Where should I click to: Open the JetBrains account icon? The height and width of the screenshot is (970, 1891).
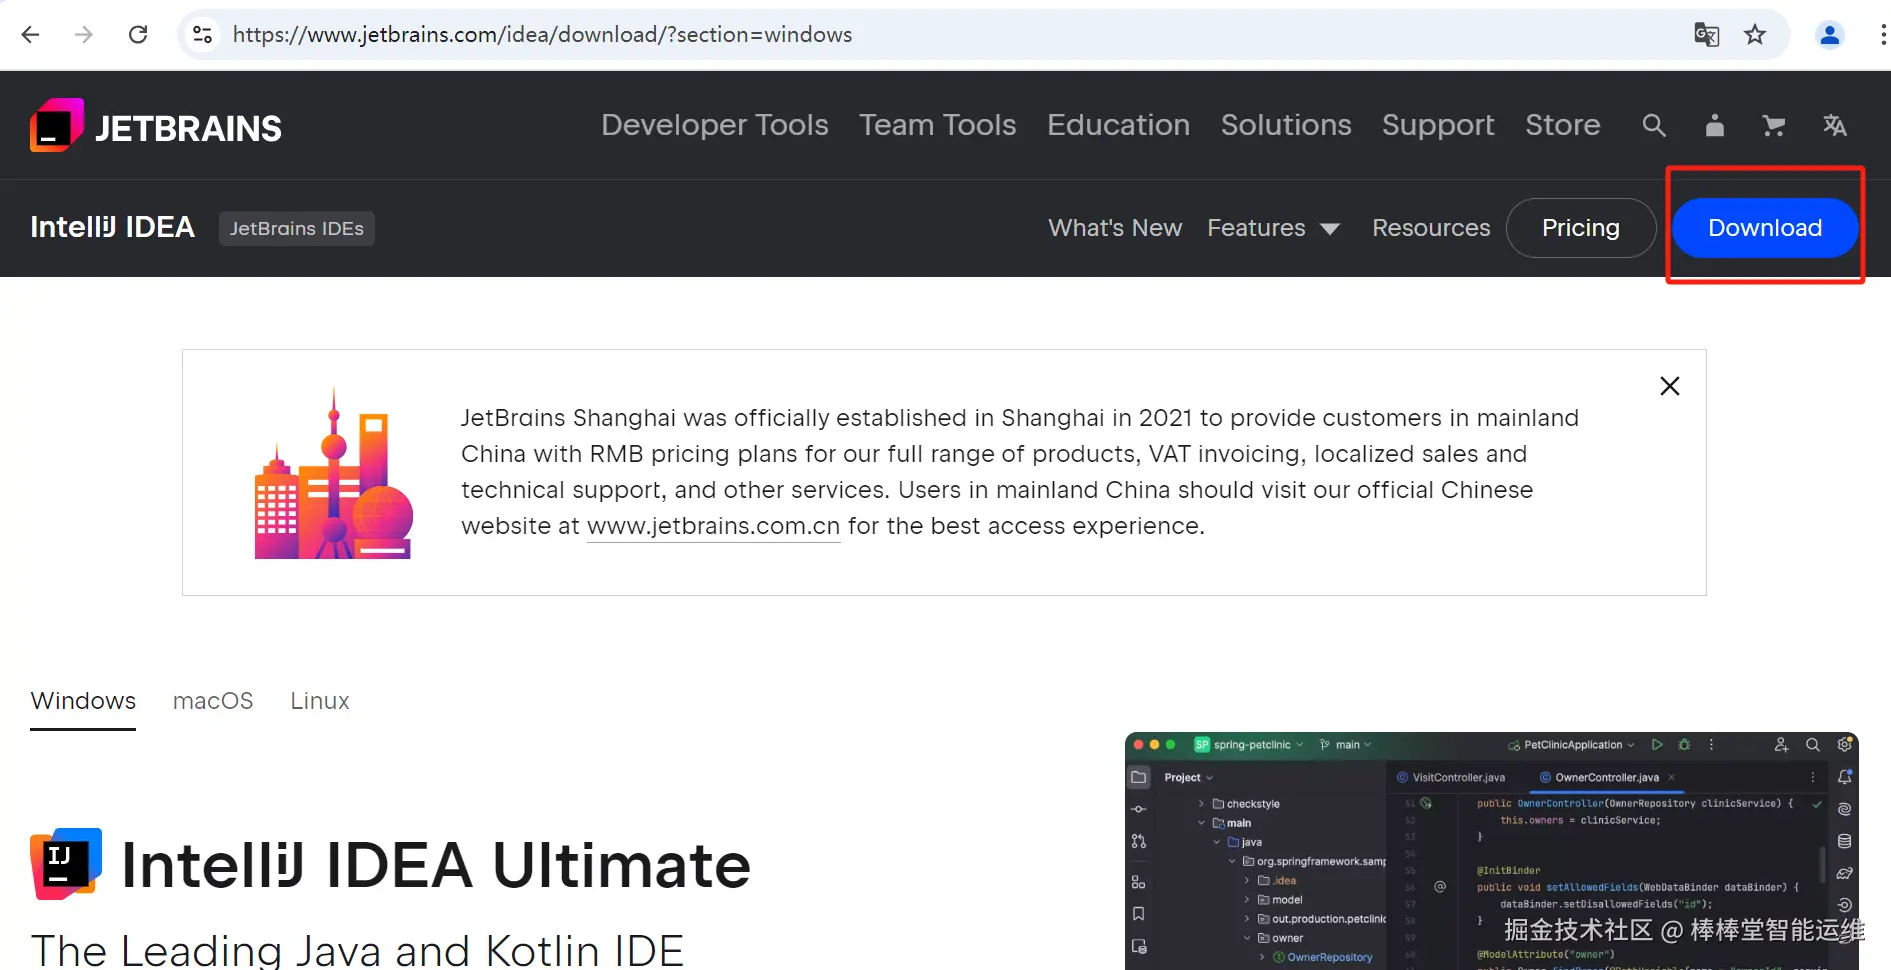(x=1714, y=125)
